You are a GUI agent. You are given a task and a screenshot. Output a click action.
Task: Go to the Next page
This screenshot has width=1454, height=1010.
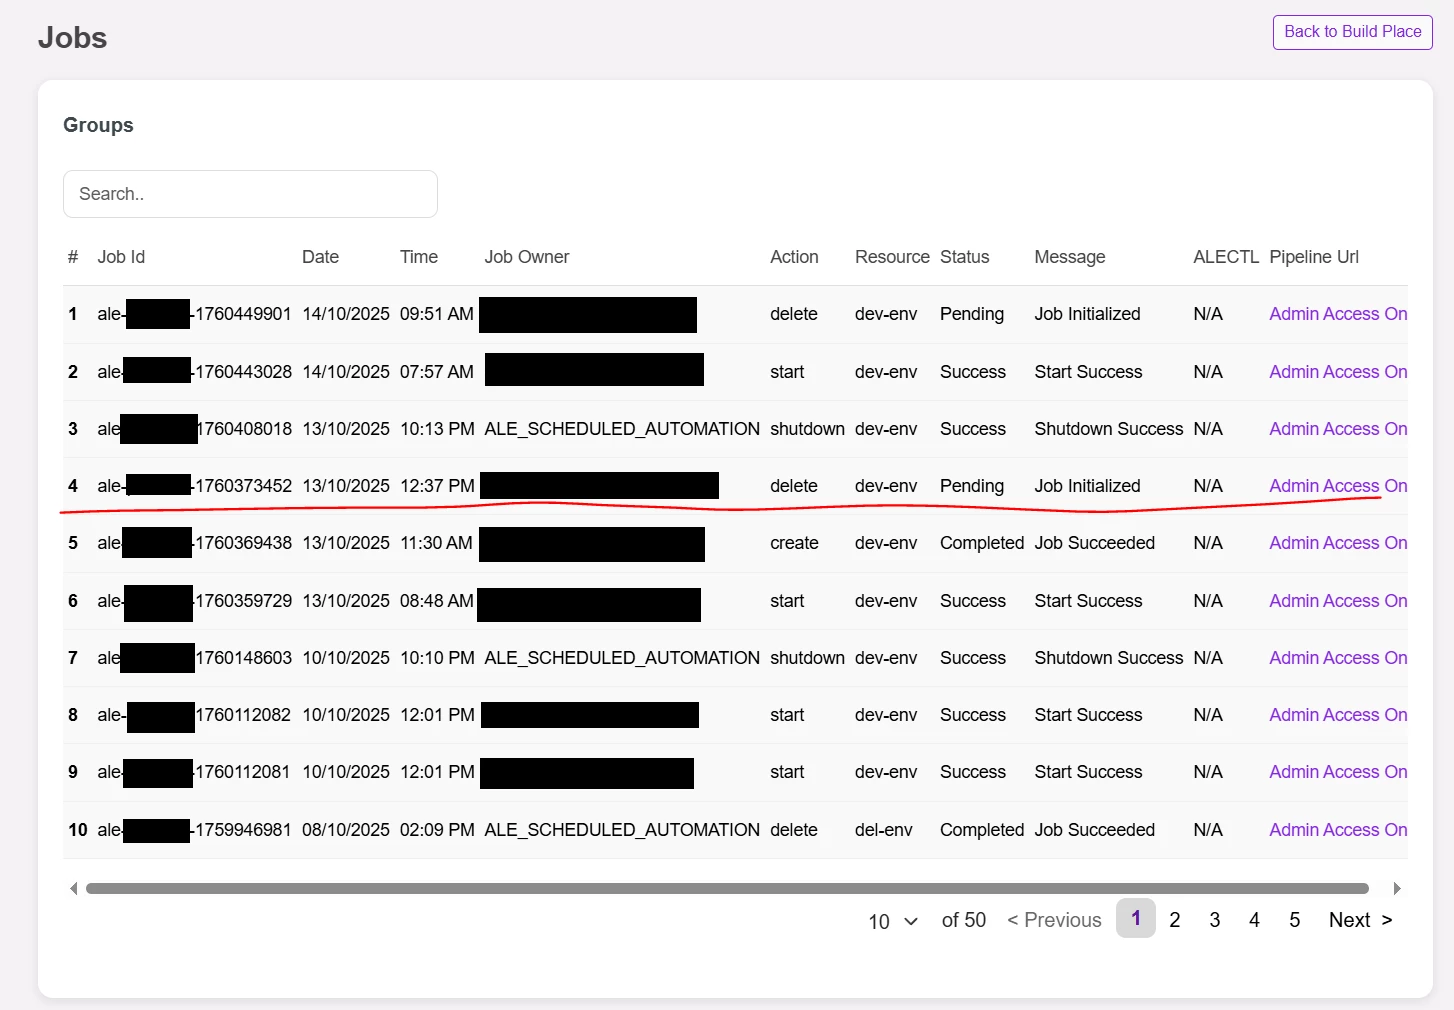click(1360, 920)
